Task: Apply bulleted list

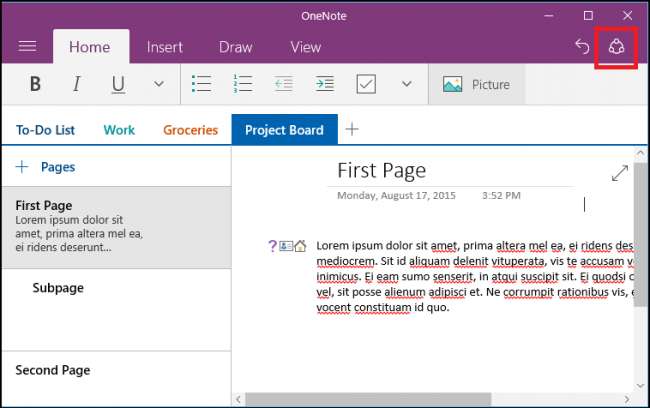Action: [201, 85]
